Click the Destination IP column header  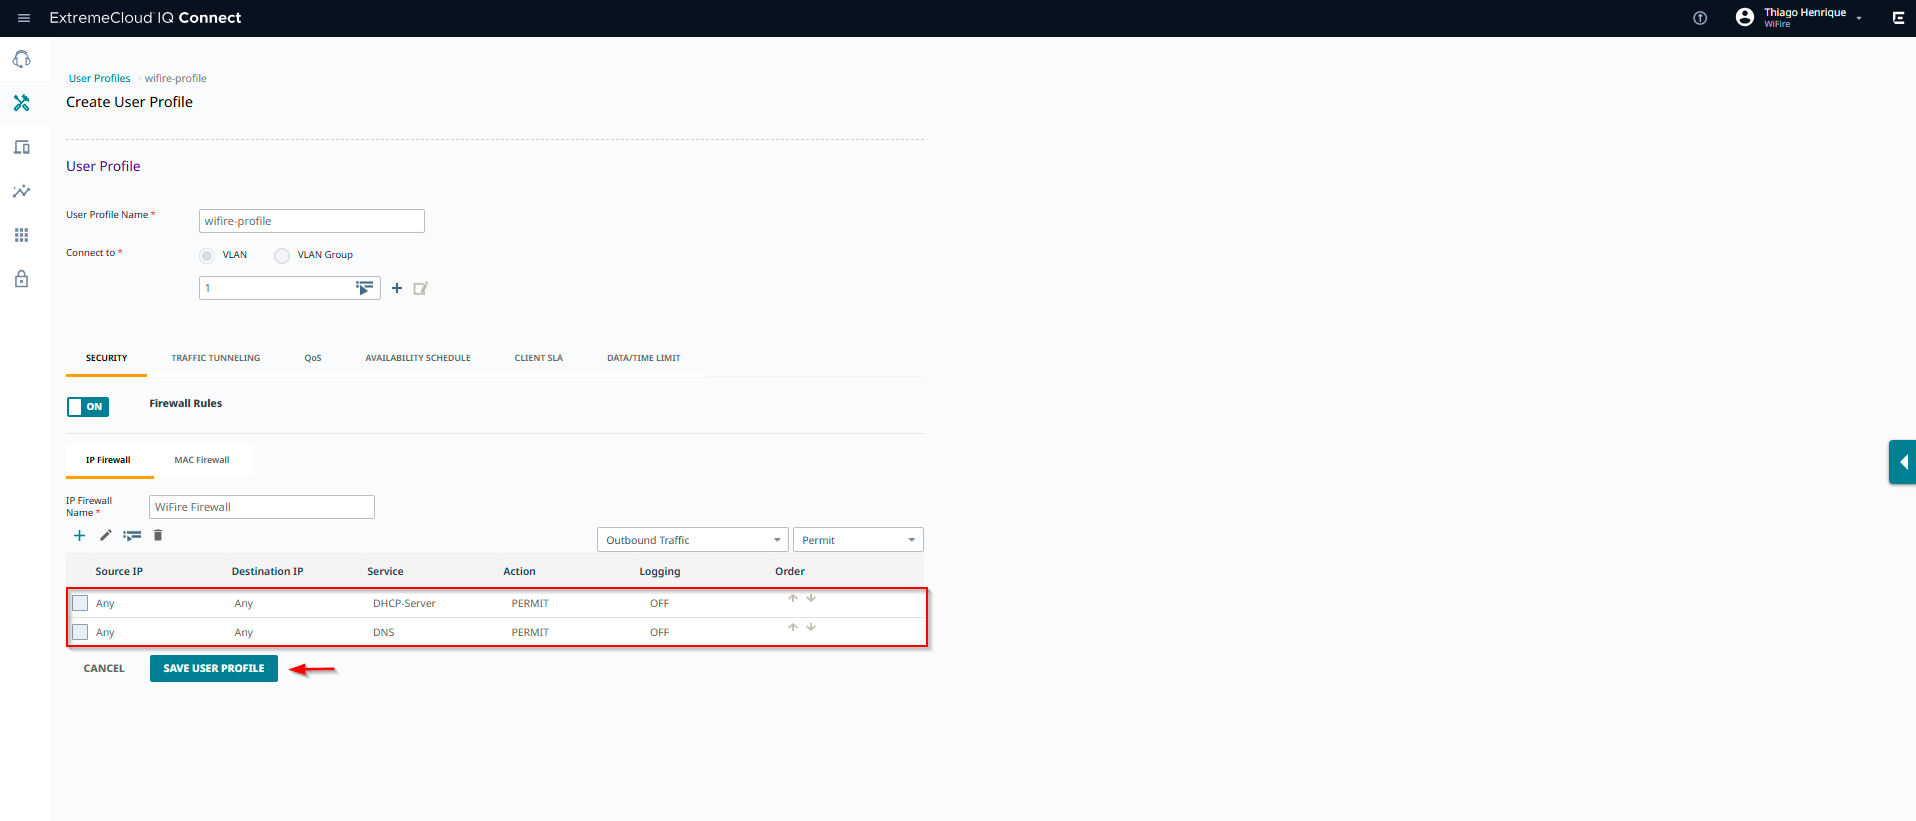tap(267, 571)
